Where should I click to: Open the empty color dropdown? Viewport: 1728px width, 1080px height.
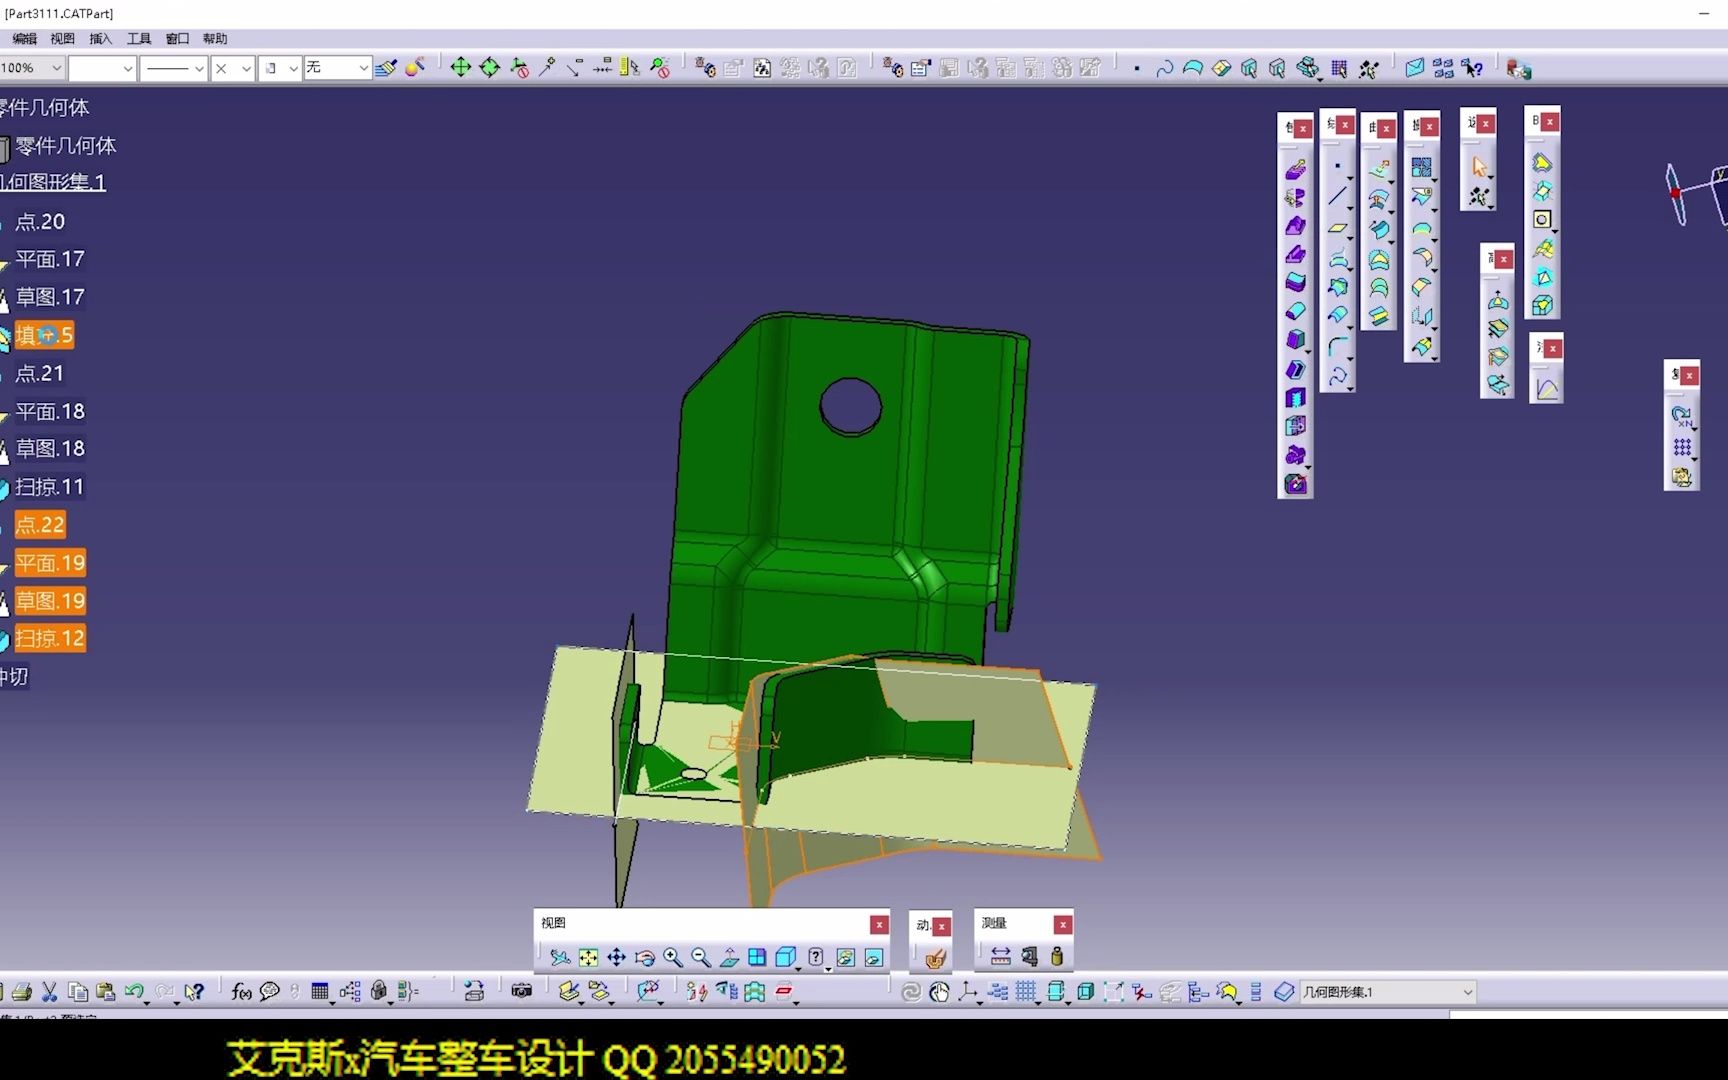click(102, 68)
